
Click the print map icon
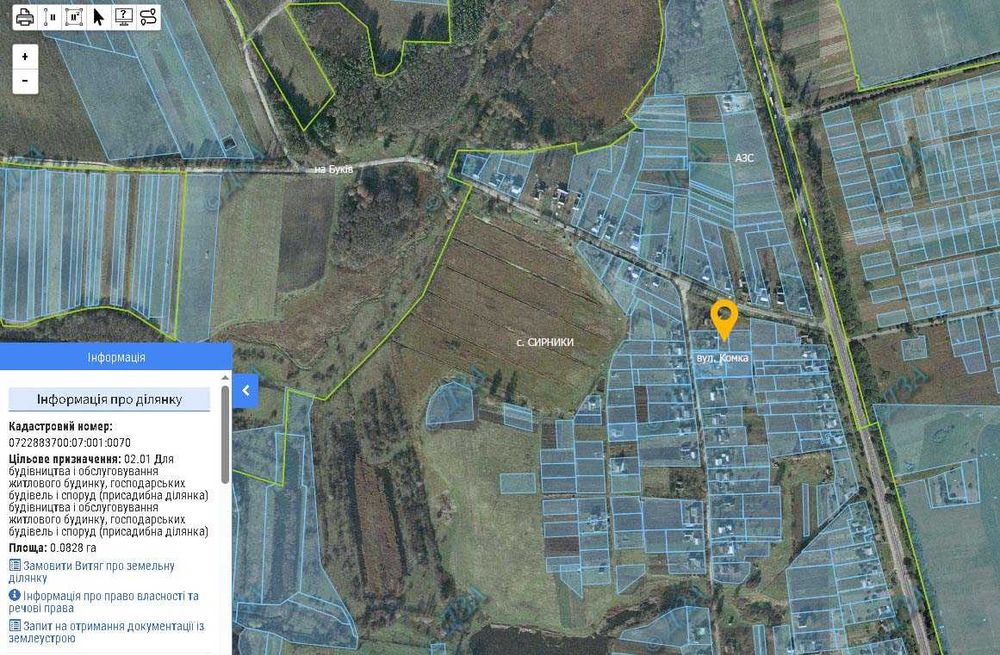(25, 17)
